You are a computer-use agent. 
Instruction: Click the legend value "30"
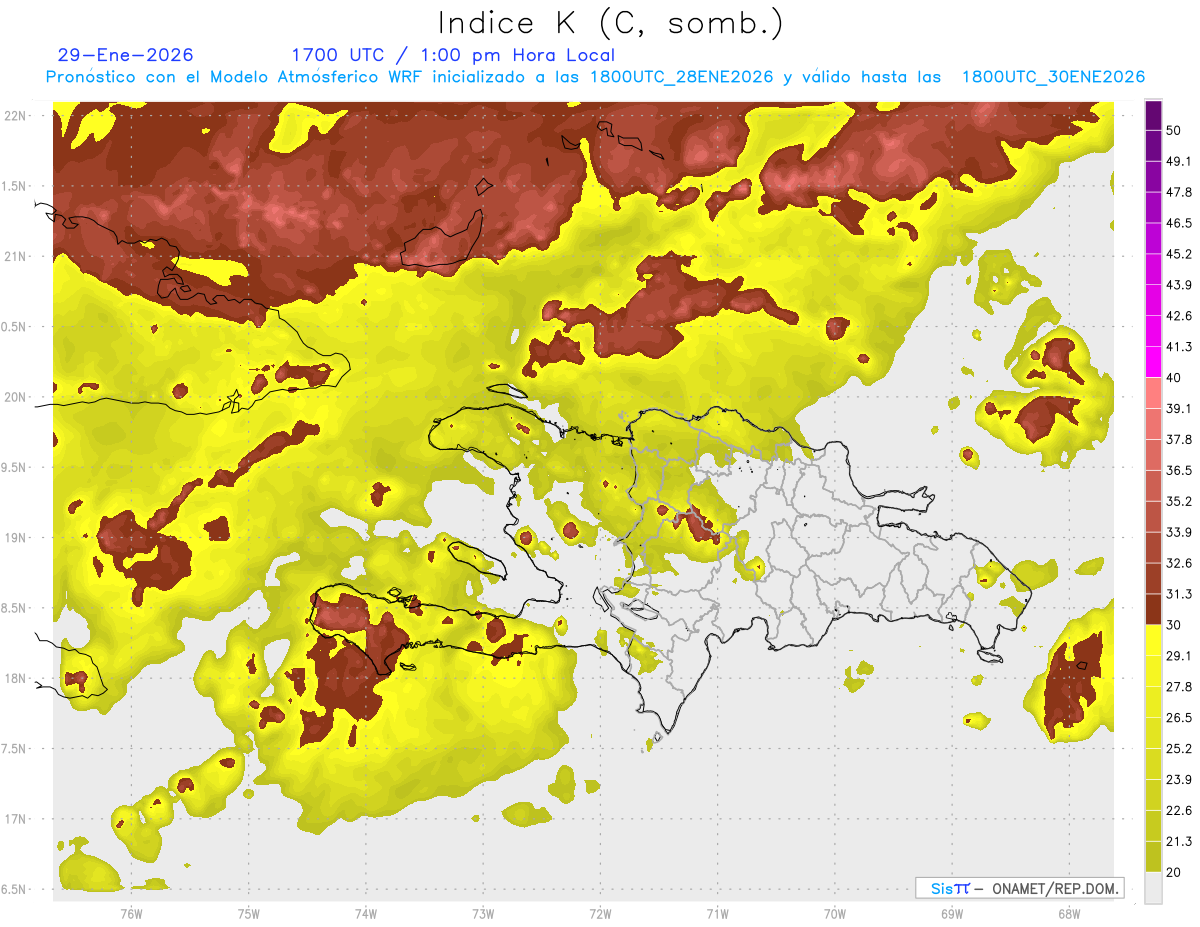[1174, 625]
